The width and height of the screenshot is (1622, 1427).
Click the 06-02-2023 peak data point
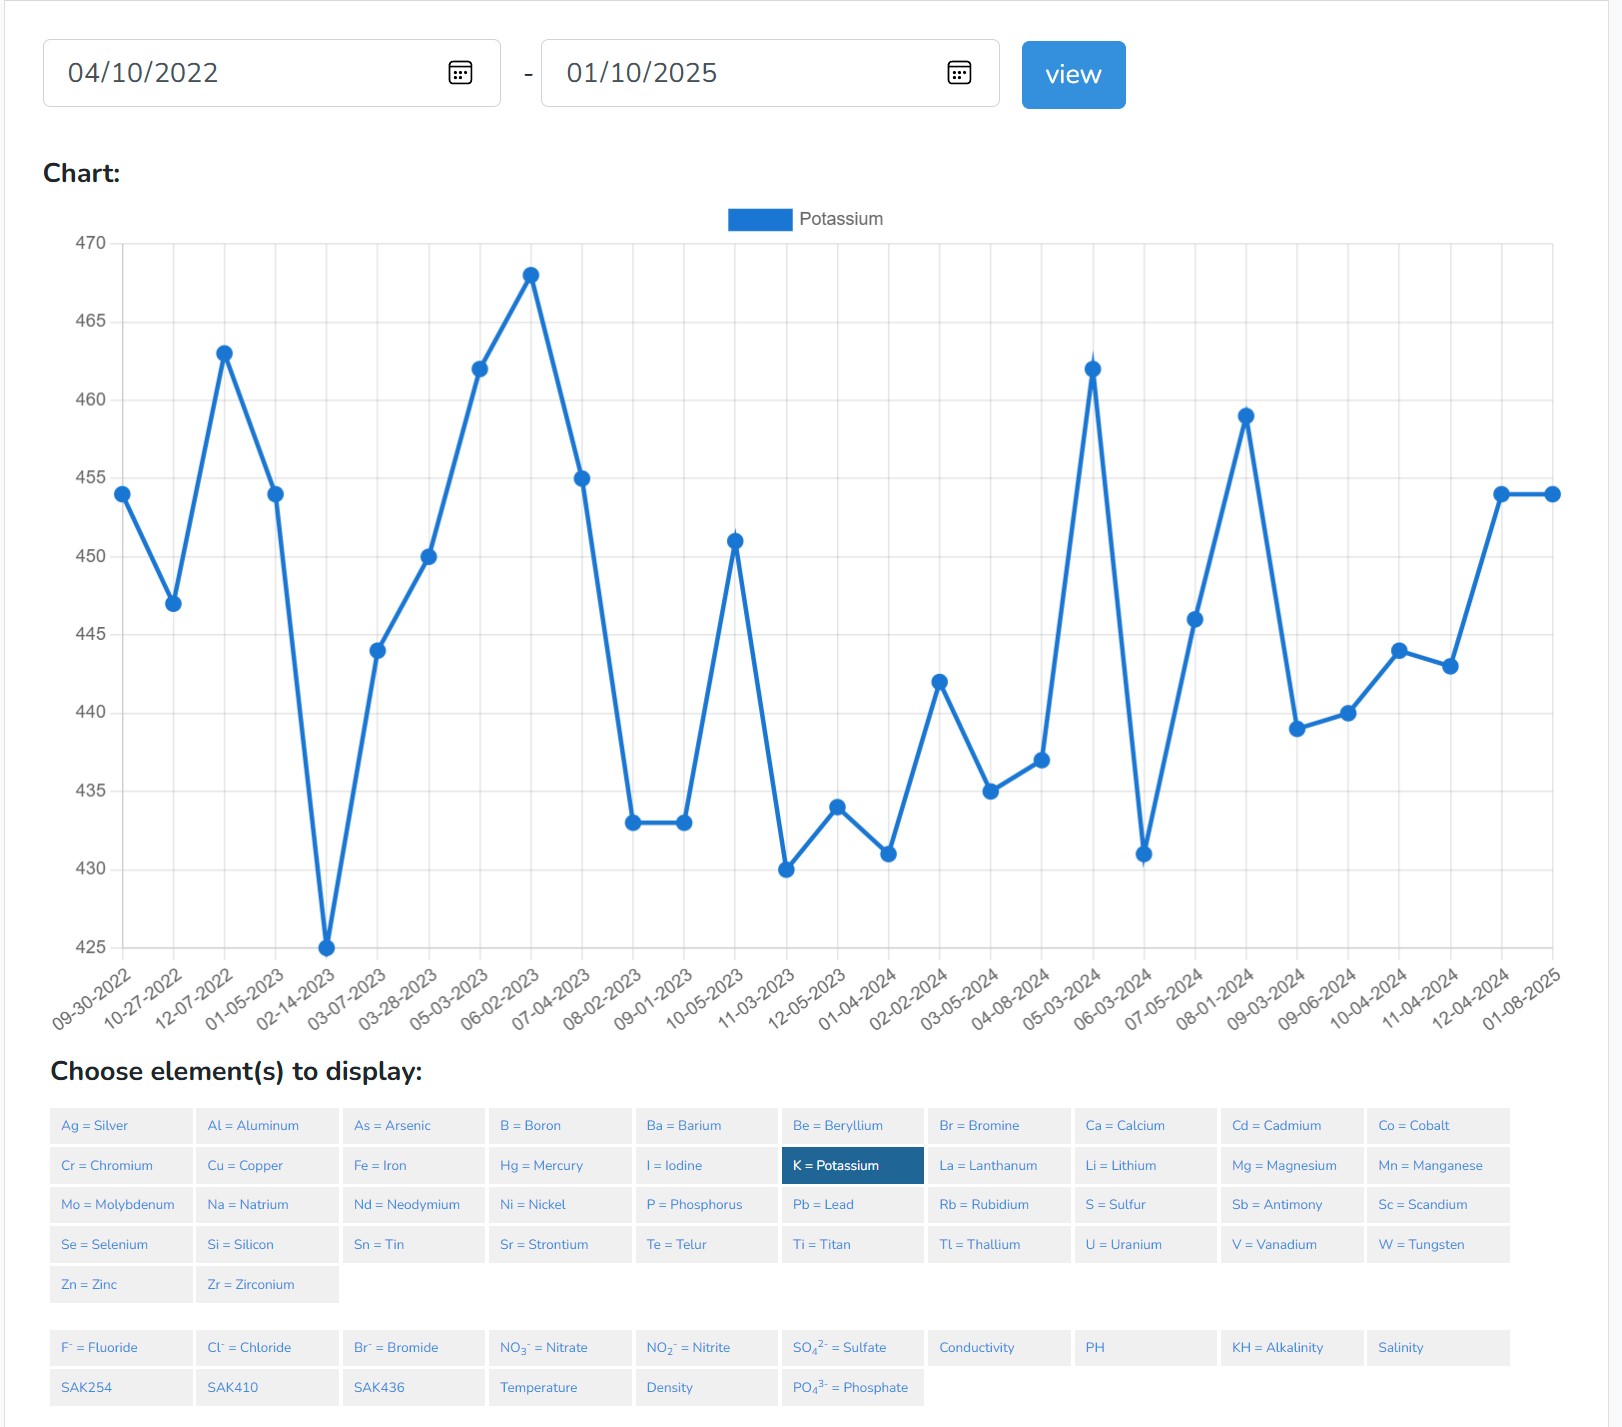pyautogui.click(x=531, y=275)
